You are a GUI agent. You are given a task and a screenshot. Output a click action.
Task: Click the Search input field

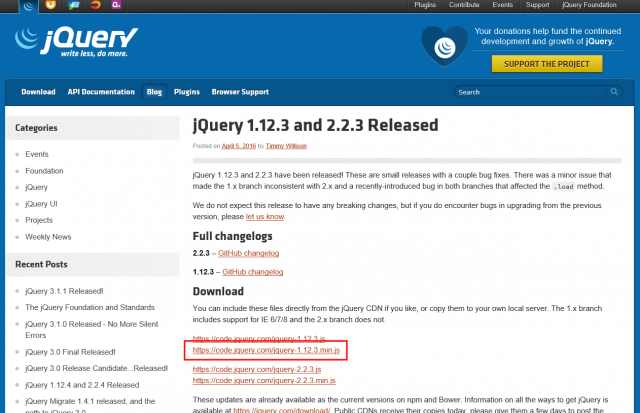coord(538,92)
